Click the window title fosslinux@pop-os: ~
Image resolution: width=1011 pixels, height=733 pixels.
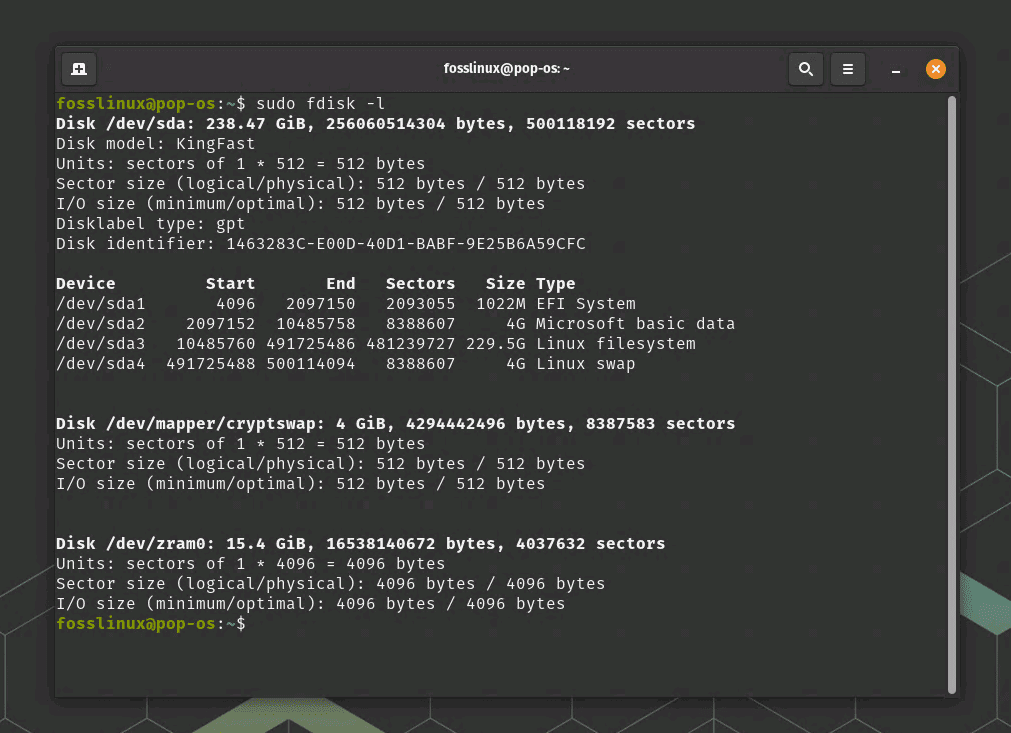(506, 68)
